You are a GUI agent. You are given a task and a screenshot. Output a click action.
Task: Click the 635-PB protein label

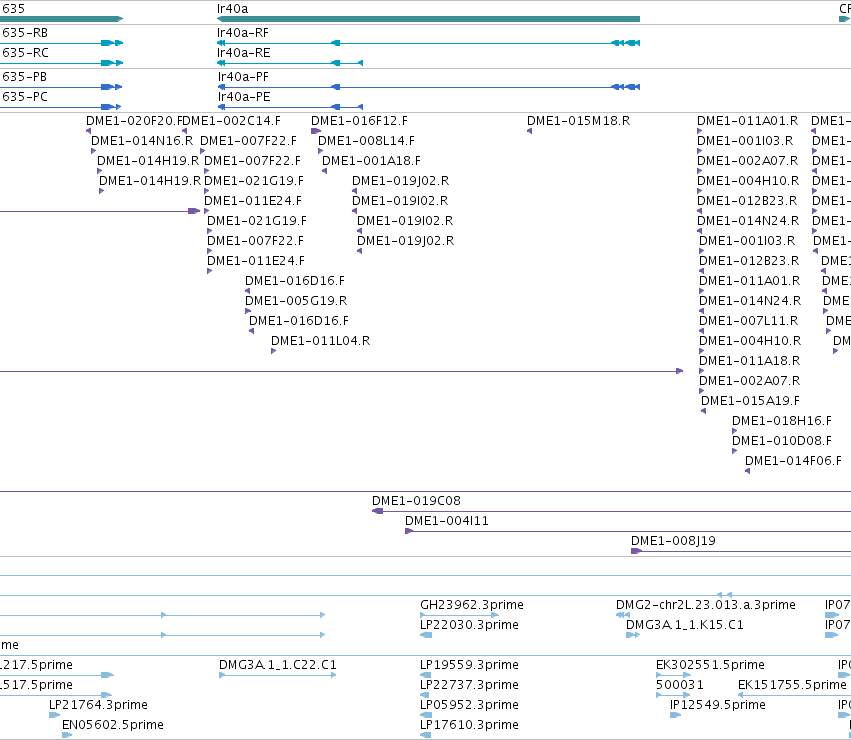[24, 77]
